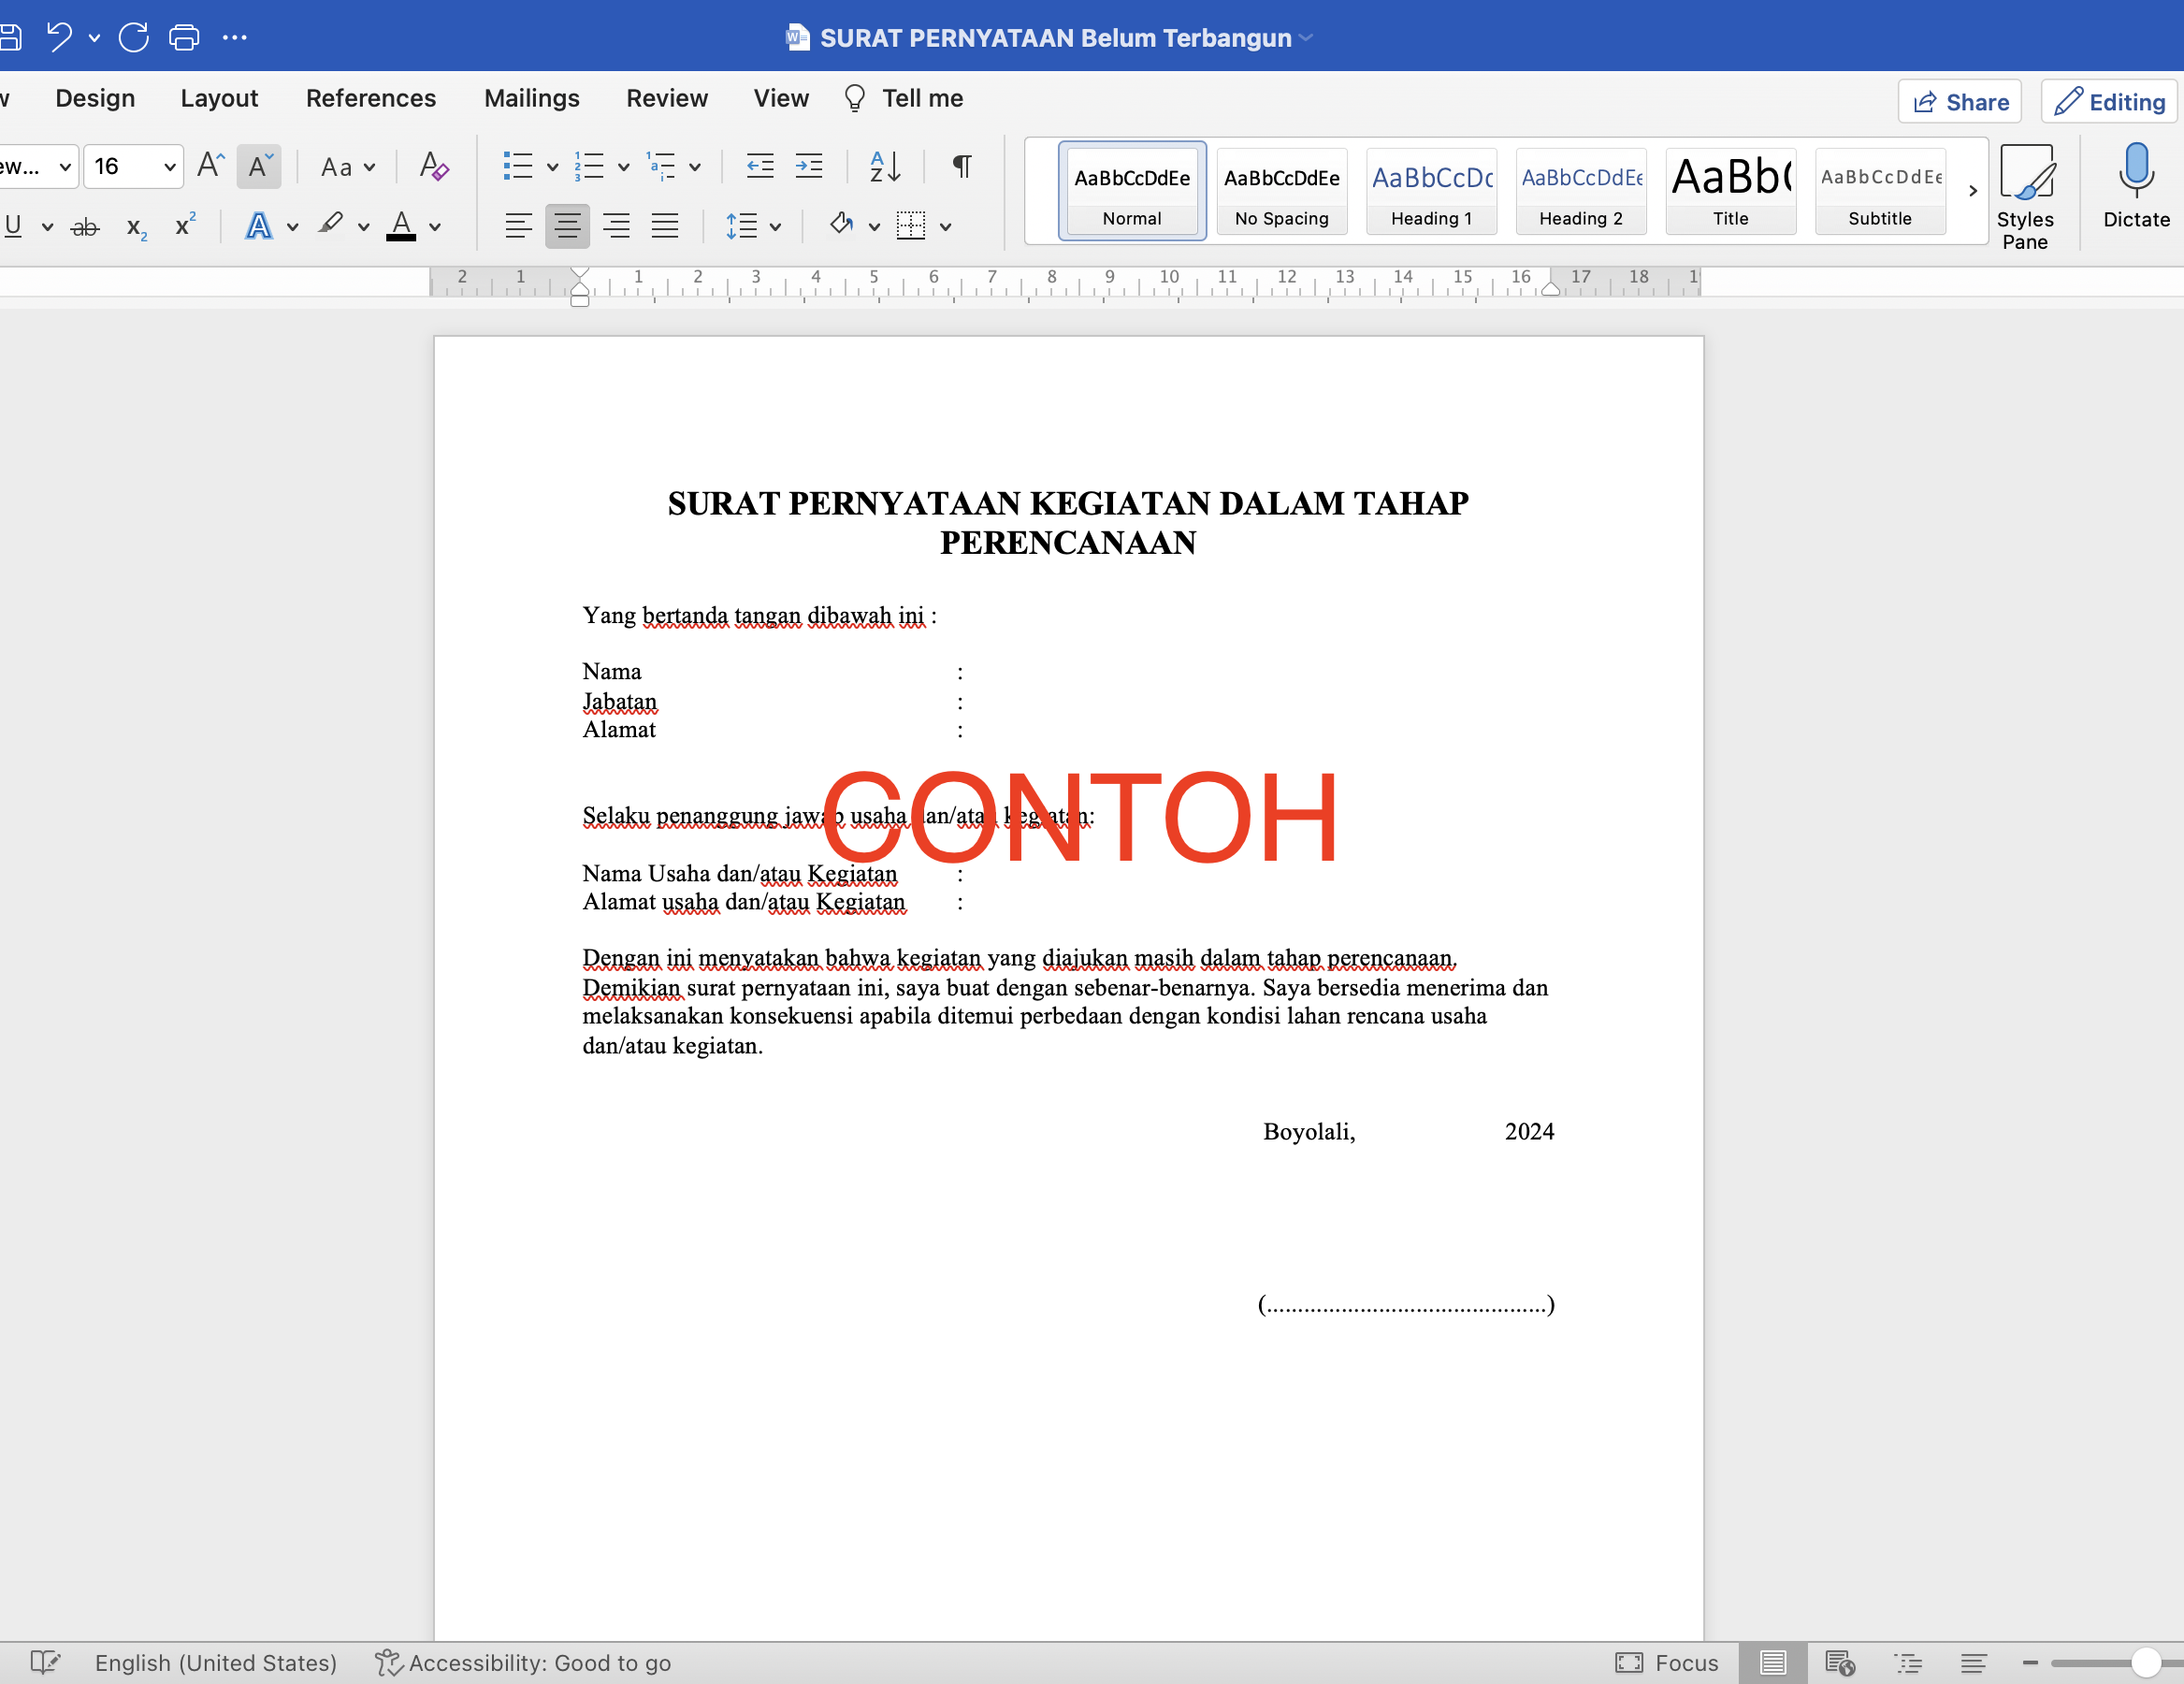Expand the styles gallery arrow
The image size is (2184, 1684).
(x=1972, y=190)
